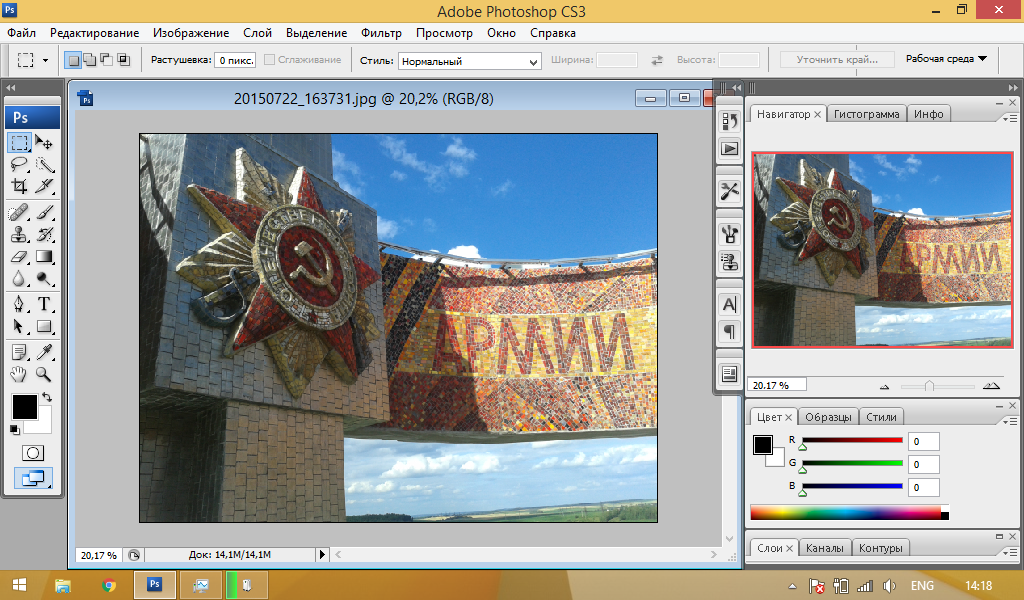The width and height of the screenshot is (1024, 600).
Task: Select the Brush tool
Action: pyautogui.click(x=44, y=212)
